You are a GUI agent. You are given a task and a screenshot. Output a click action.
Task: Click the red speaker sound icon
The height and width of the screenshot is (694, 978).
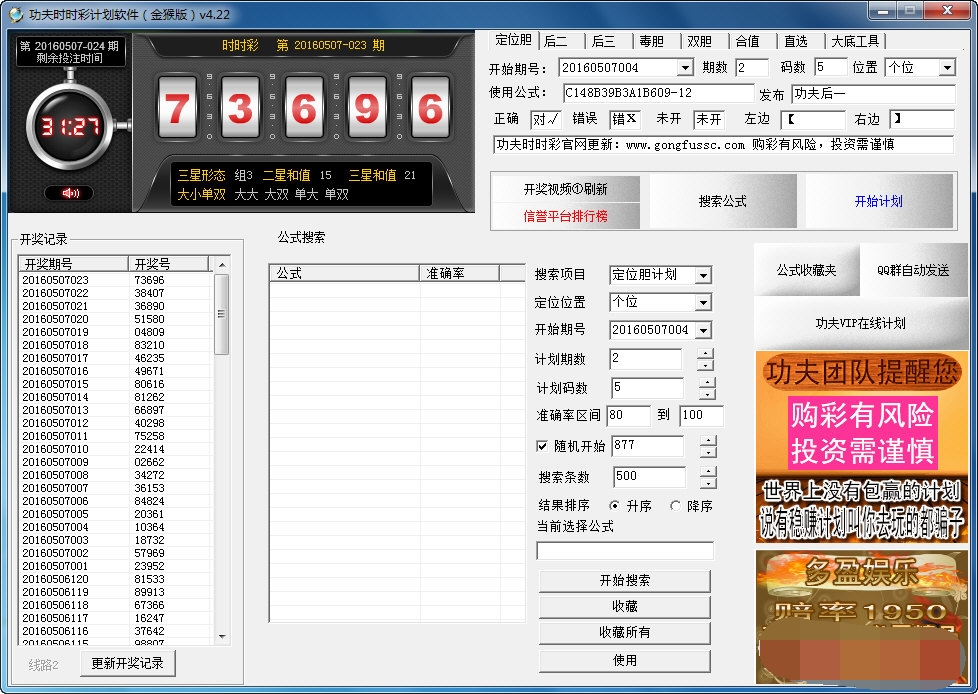coord(69,193)
